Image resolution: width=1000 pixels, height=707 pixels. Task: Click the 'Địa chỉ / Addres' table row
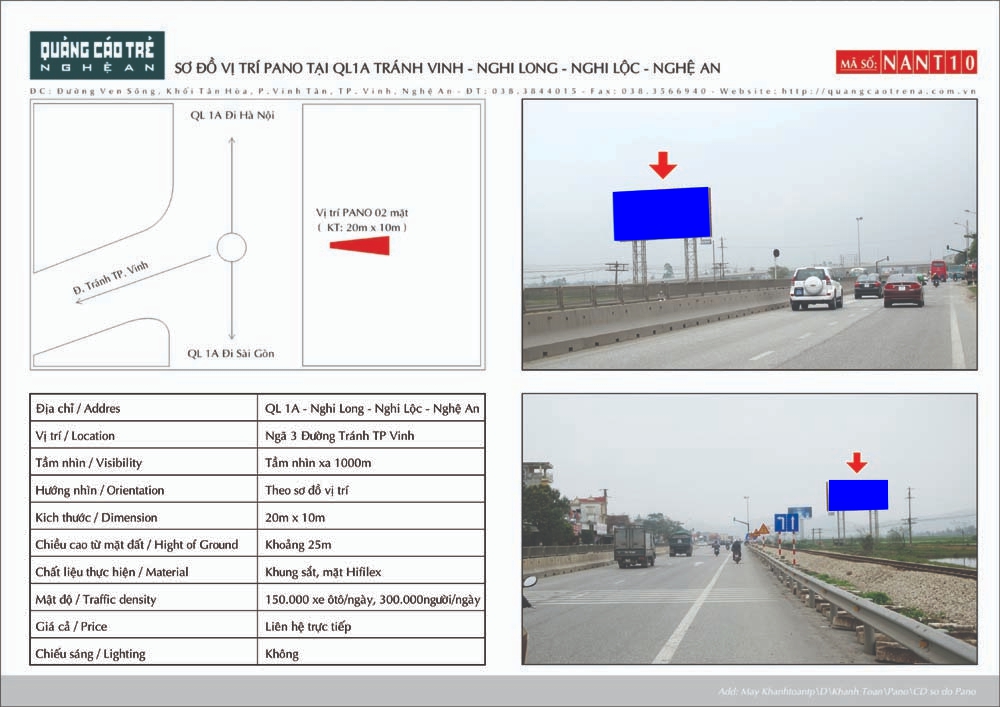[257, 408]
